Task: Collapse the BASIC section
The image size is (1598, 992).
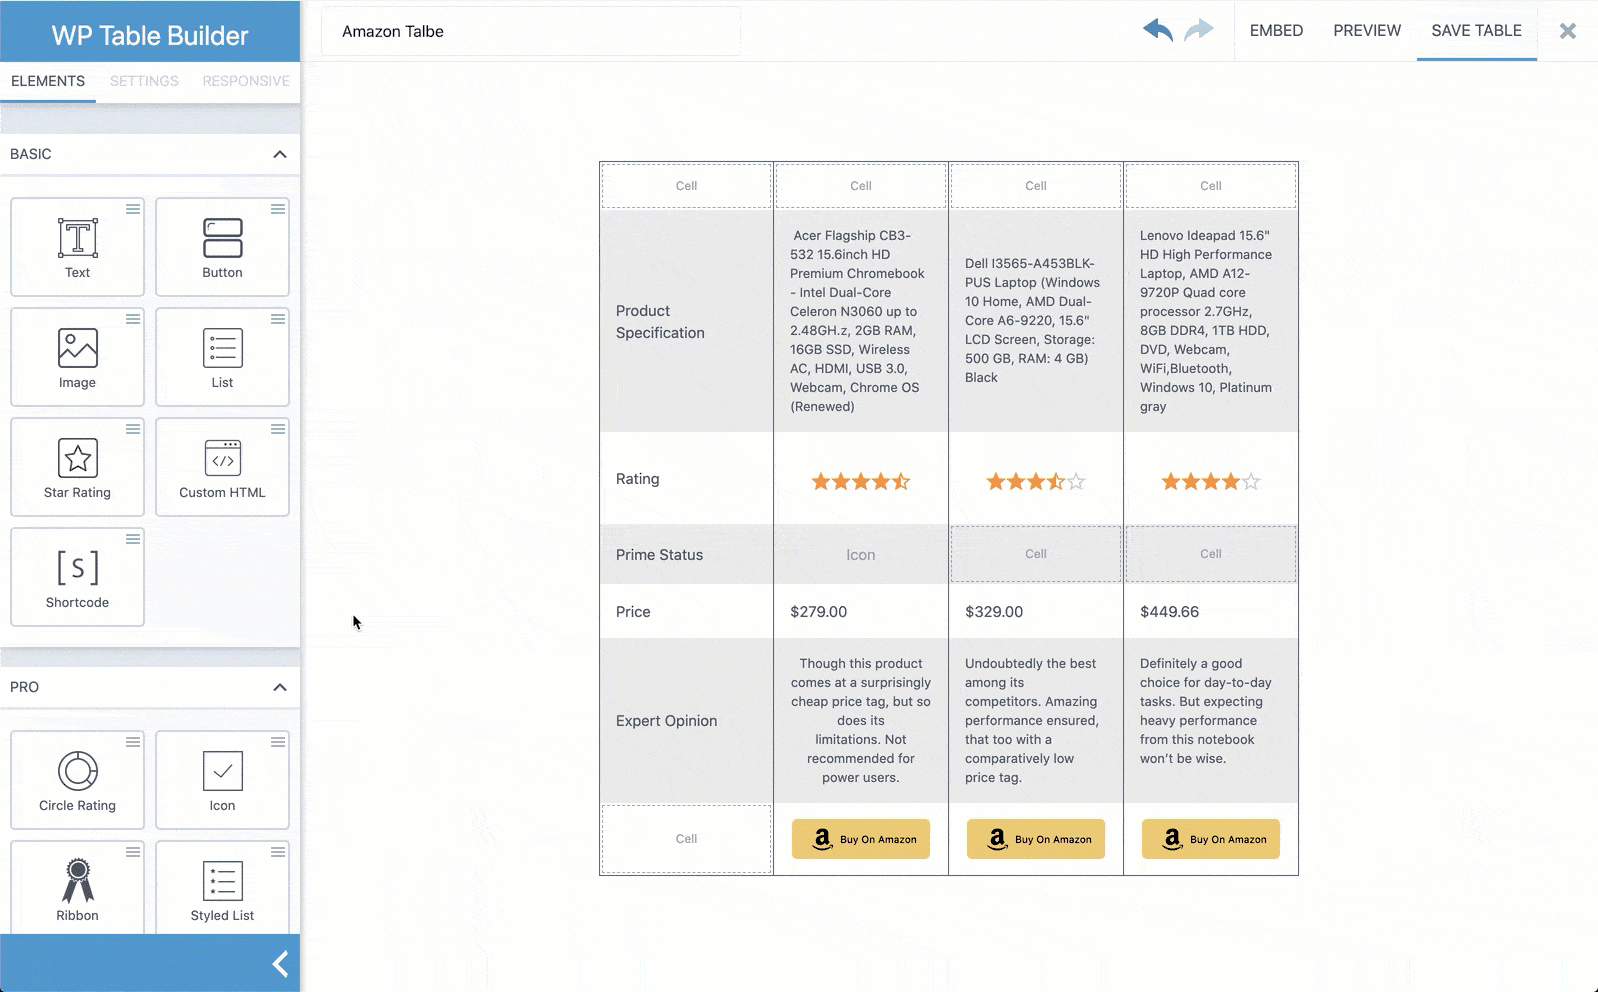Action: tap(280, 154)
